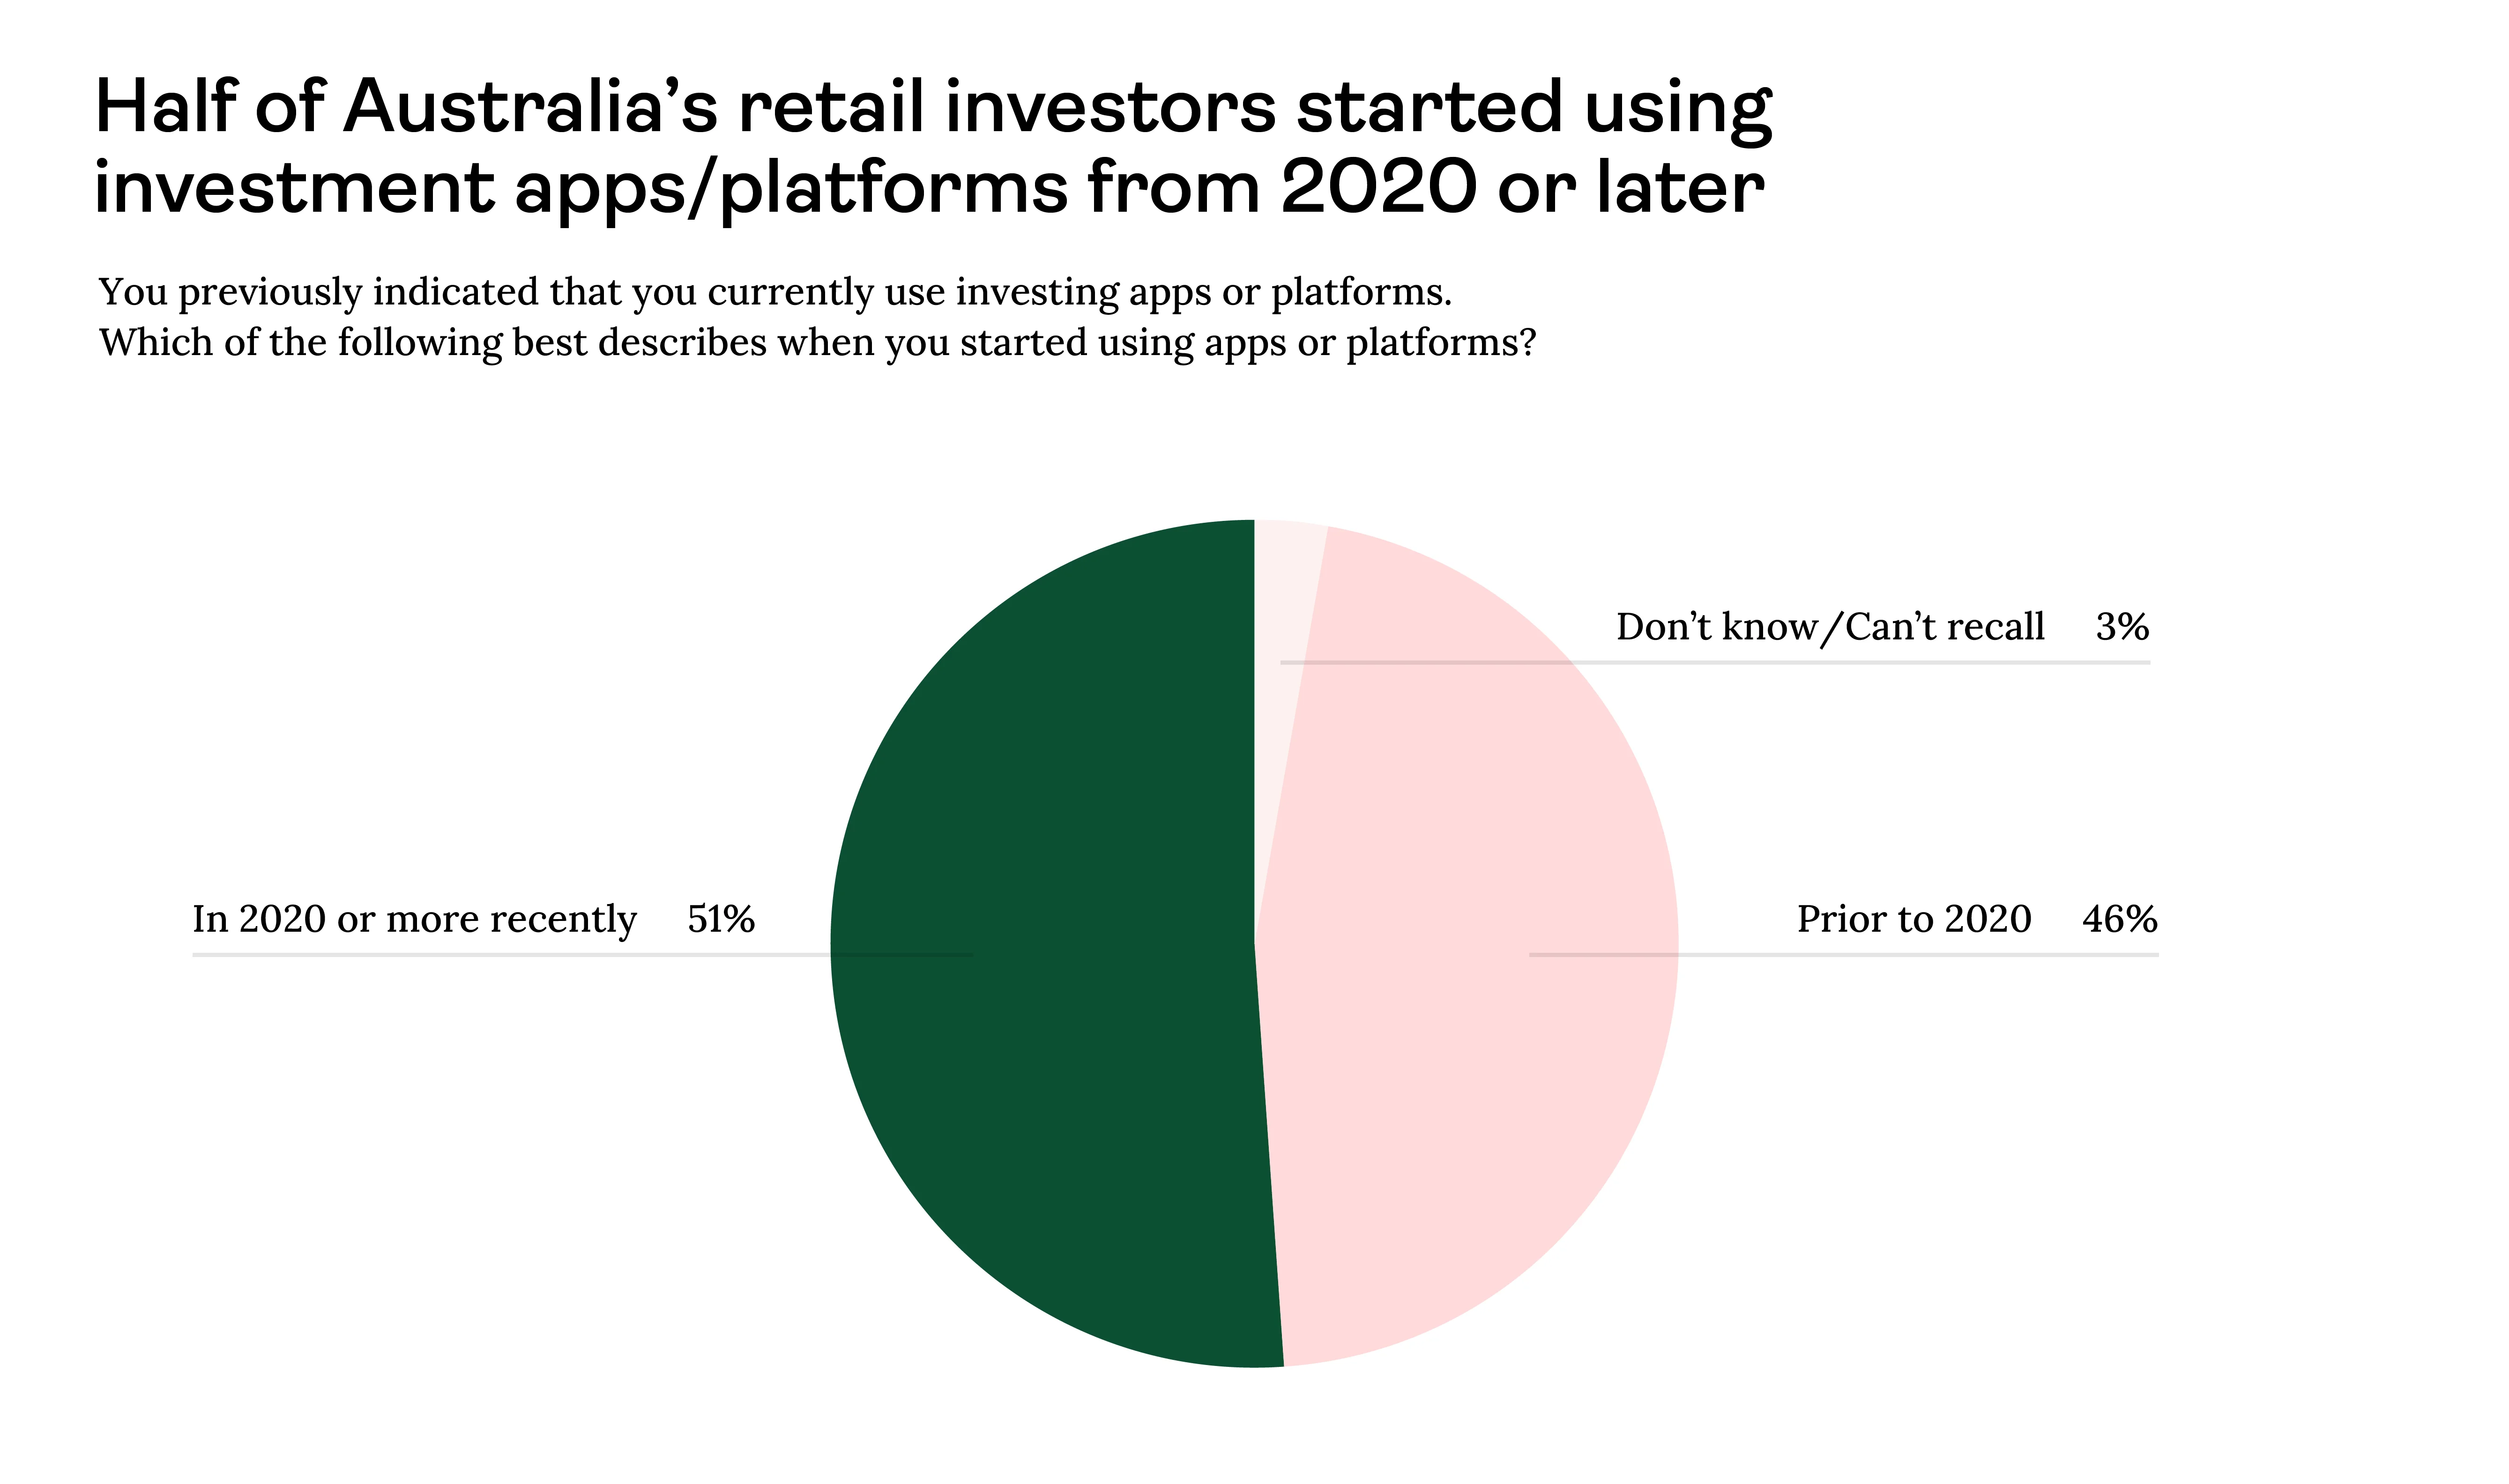Click the 46% value text
The width and height of the screenshot is (2509, 1484).
[2119, 919]
